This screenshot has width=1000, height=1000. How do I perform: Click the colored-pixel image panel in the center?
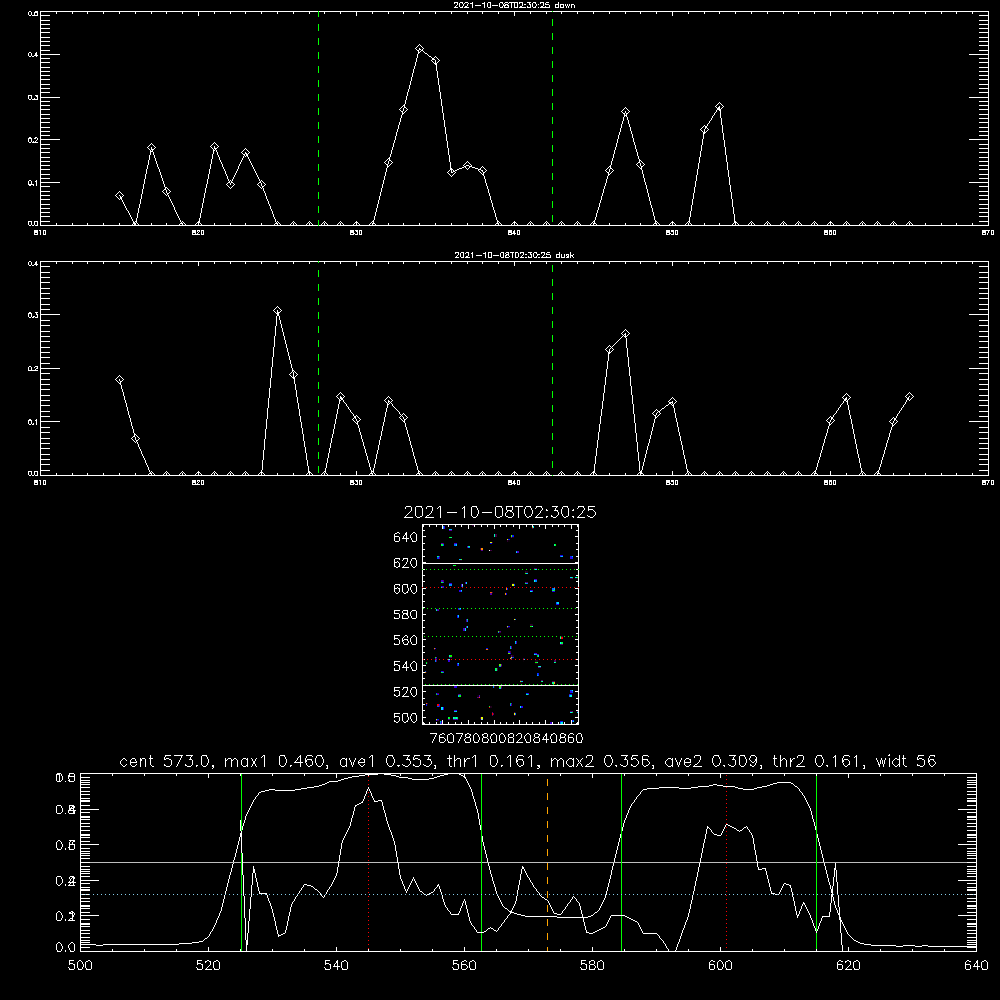point(500,624)
